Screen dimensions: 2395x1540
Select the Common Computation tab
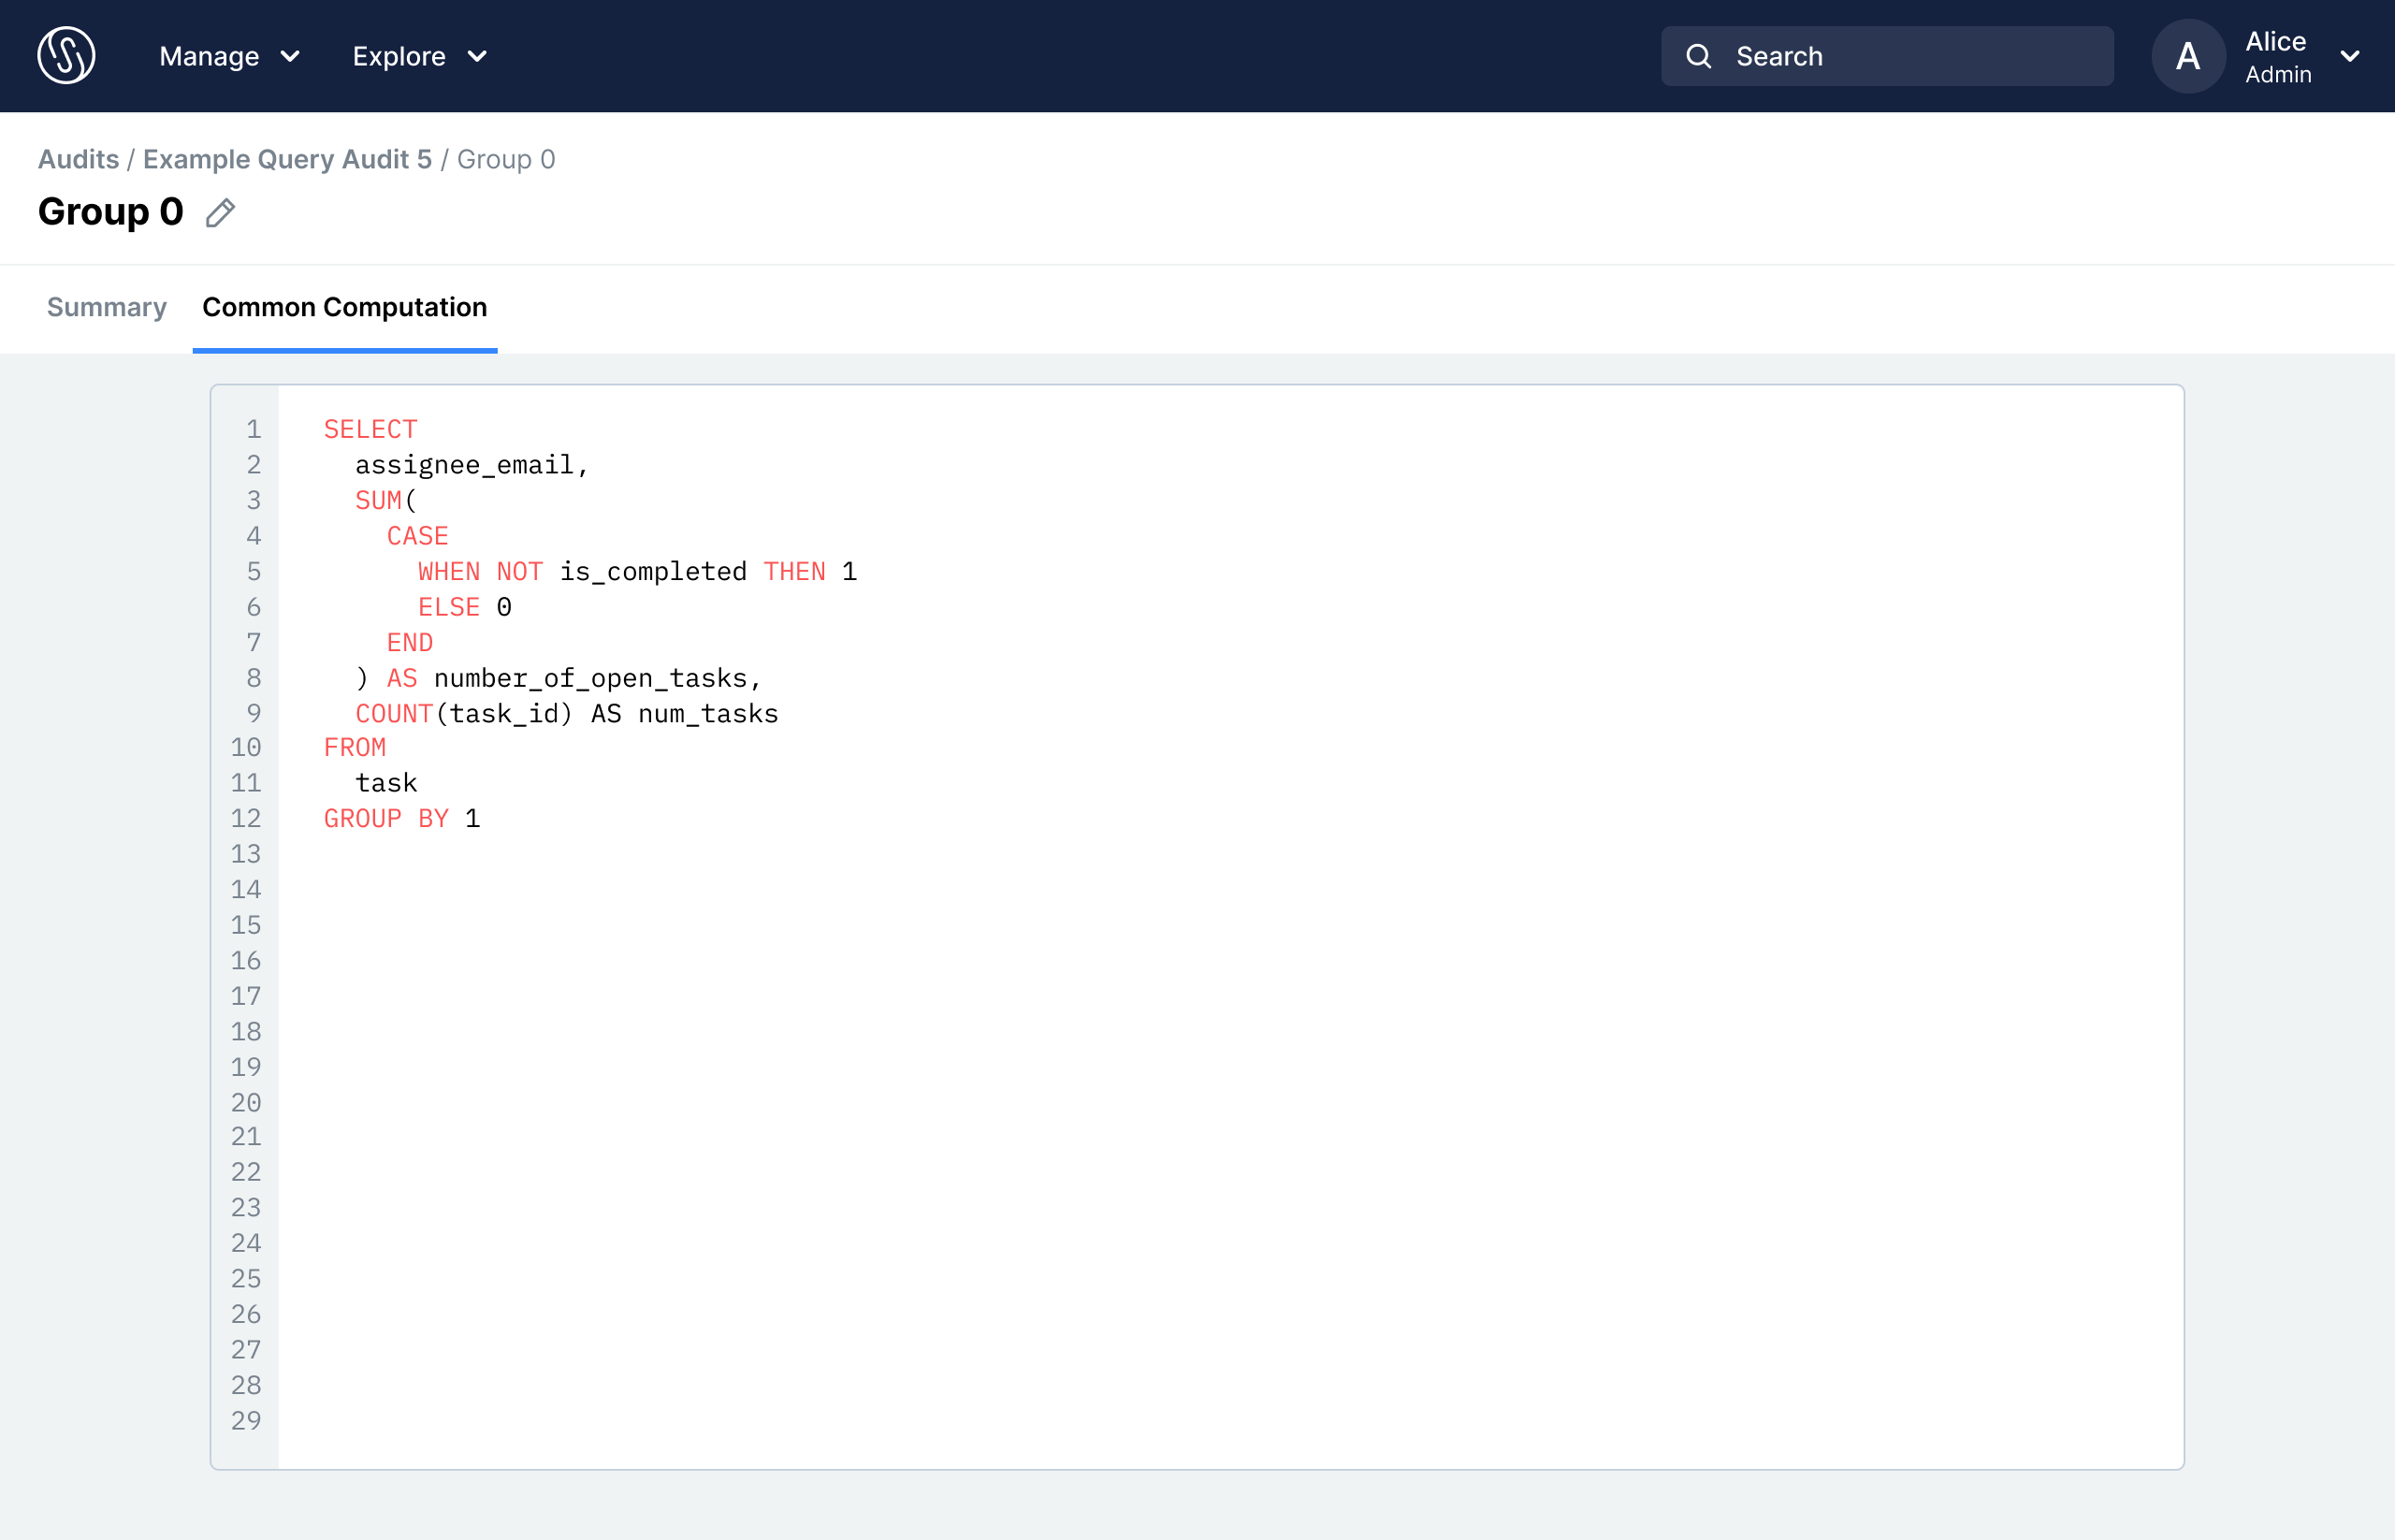click(x=344, y=307)
